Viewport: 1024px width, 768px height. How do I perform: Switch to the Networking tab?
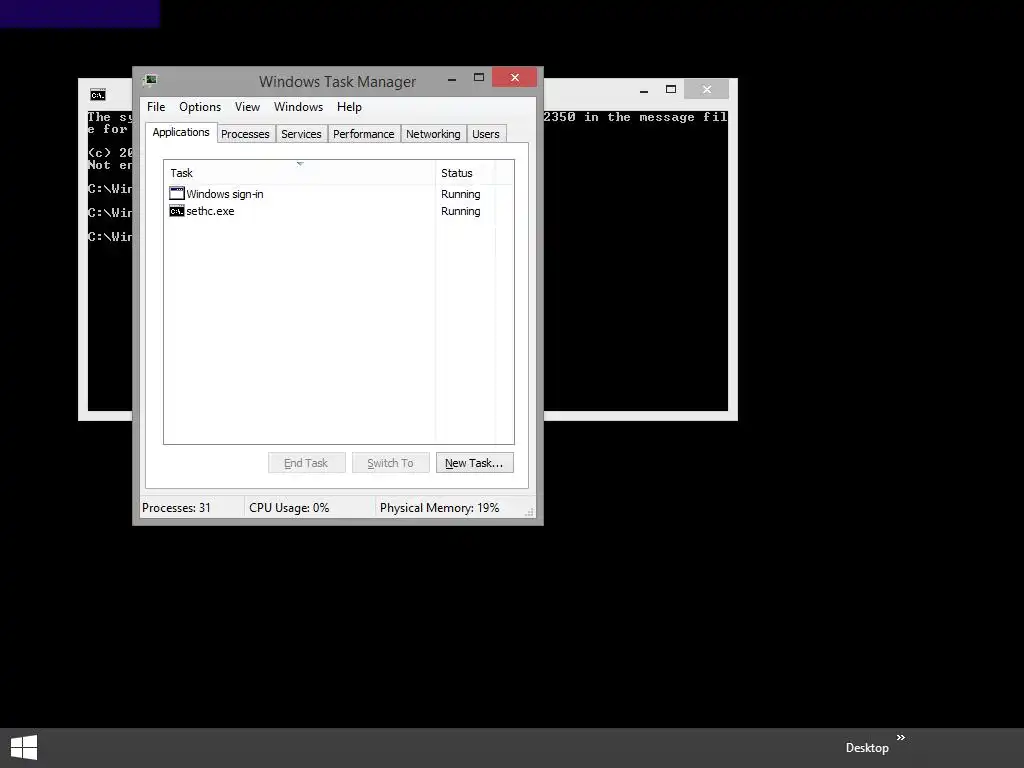[x=433, y=134]
